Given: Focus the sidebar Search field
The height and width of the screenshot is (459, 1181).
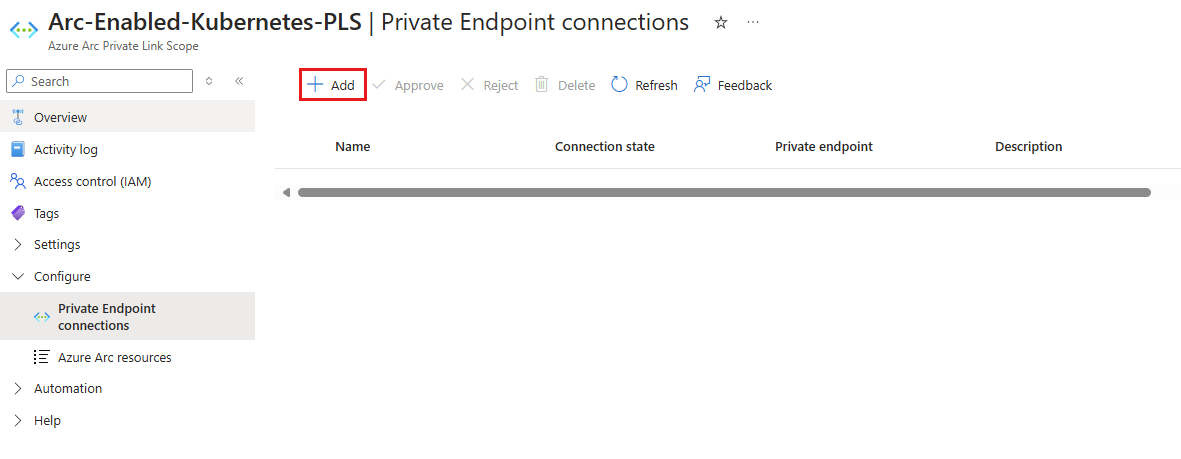Looking at the screenshot, I should tap(99, 81).
